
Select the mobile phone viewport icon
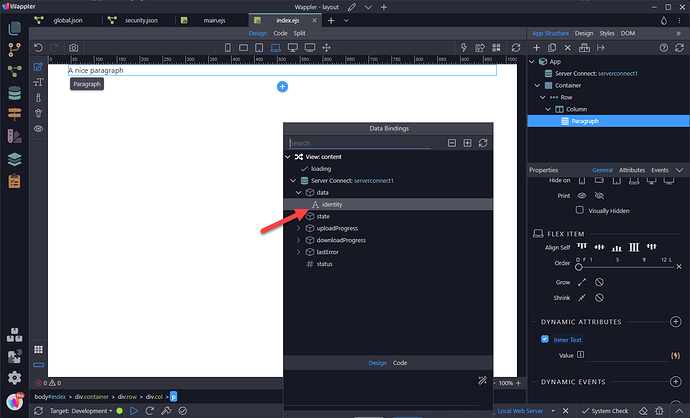click(228, 48)
